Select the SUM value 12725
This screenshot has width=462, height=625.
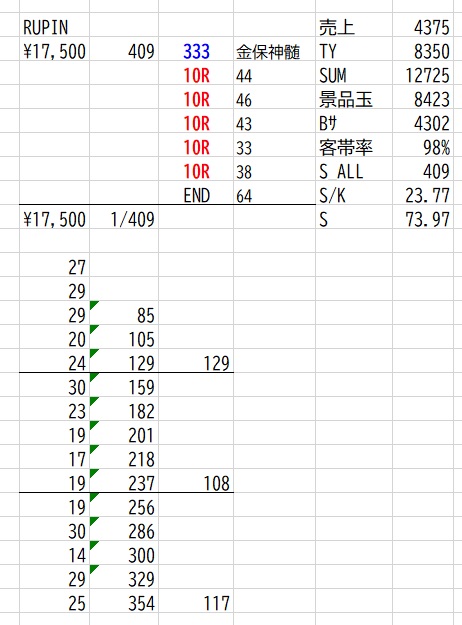[423, 75]
